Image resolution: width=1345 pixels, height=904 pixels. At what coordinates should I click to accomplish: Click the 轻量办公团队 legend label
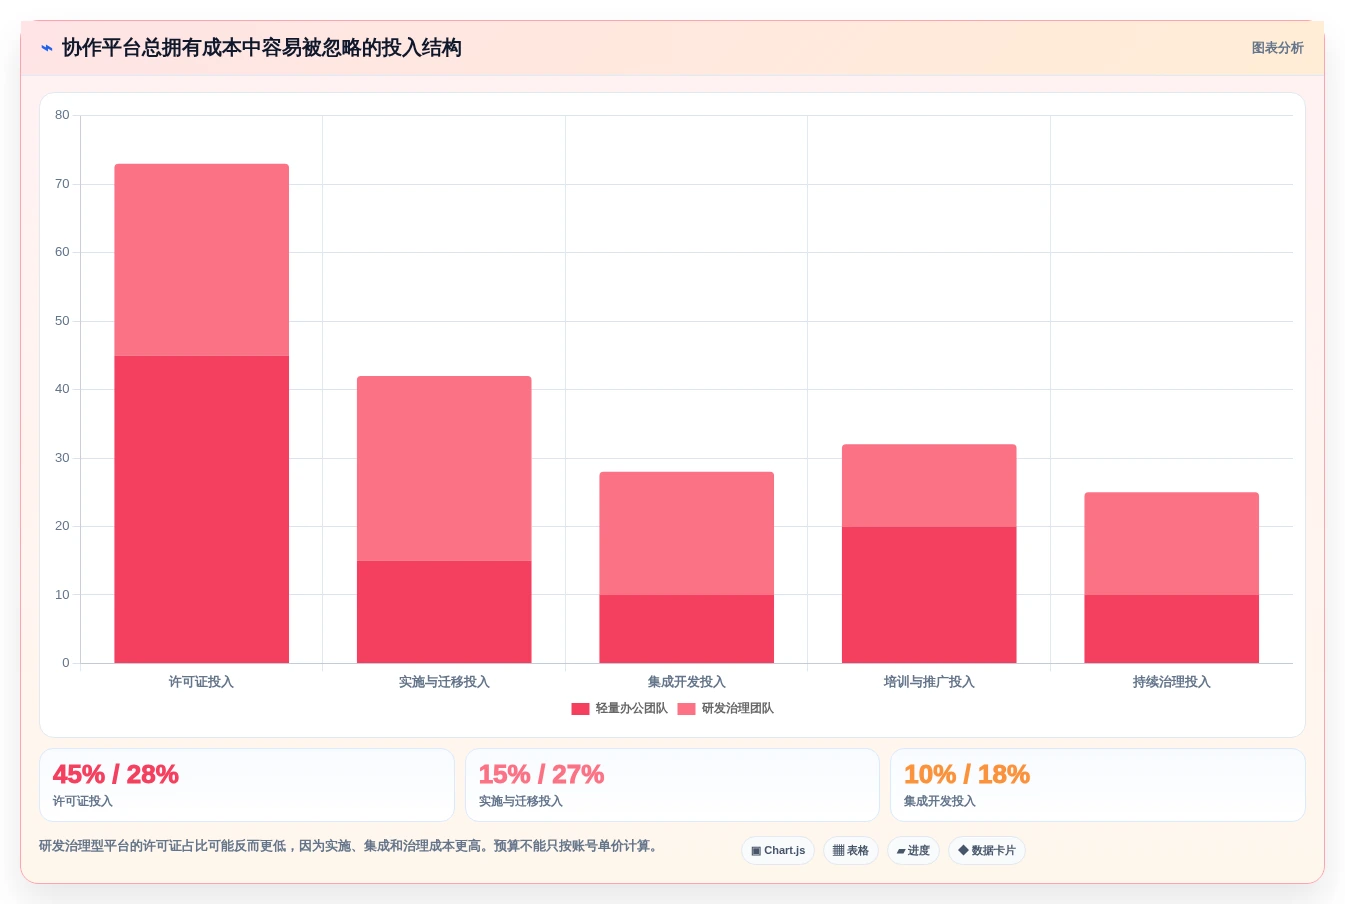pos(631,709)
